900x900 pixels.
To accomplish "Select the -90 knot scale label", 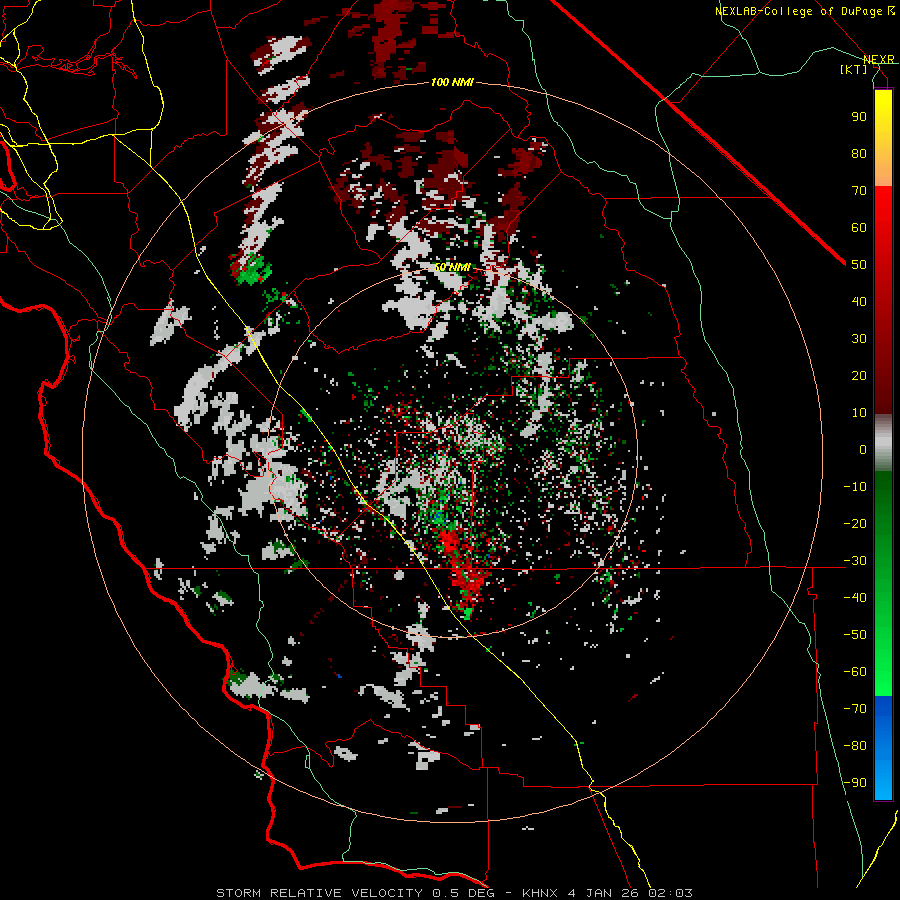I will (x=855, y=783).
